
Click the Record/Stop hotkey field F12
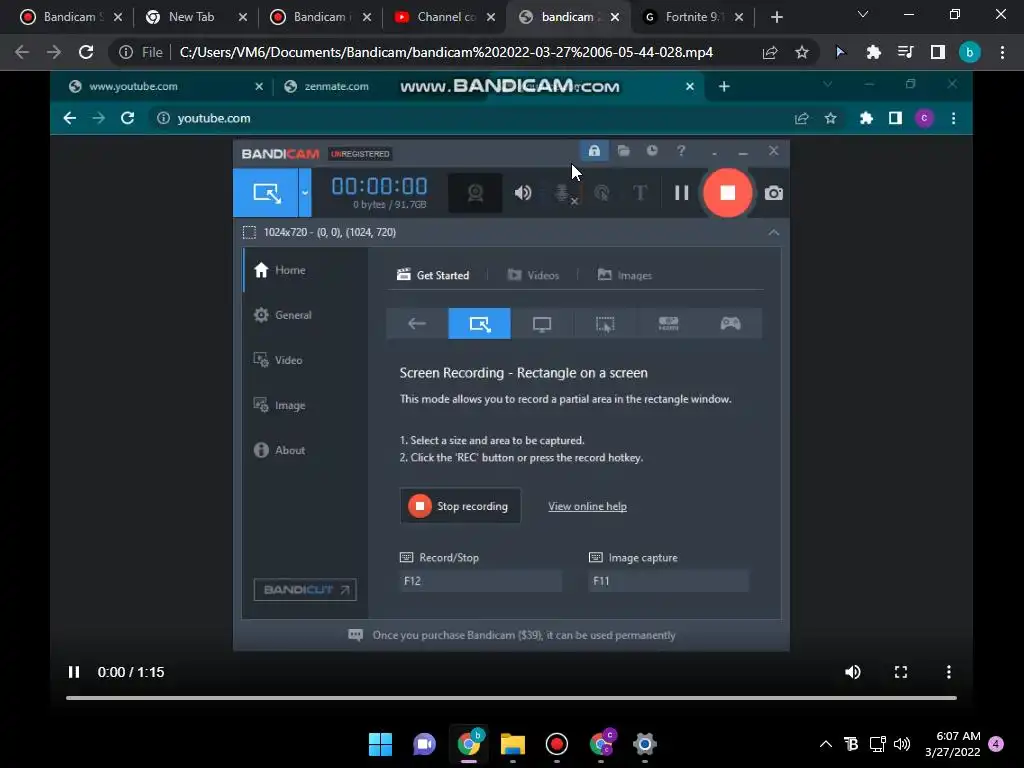pos(480,581)
